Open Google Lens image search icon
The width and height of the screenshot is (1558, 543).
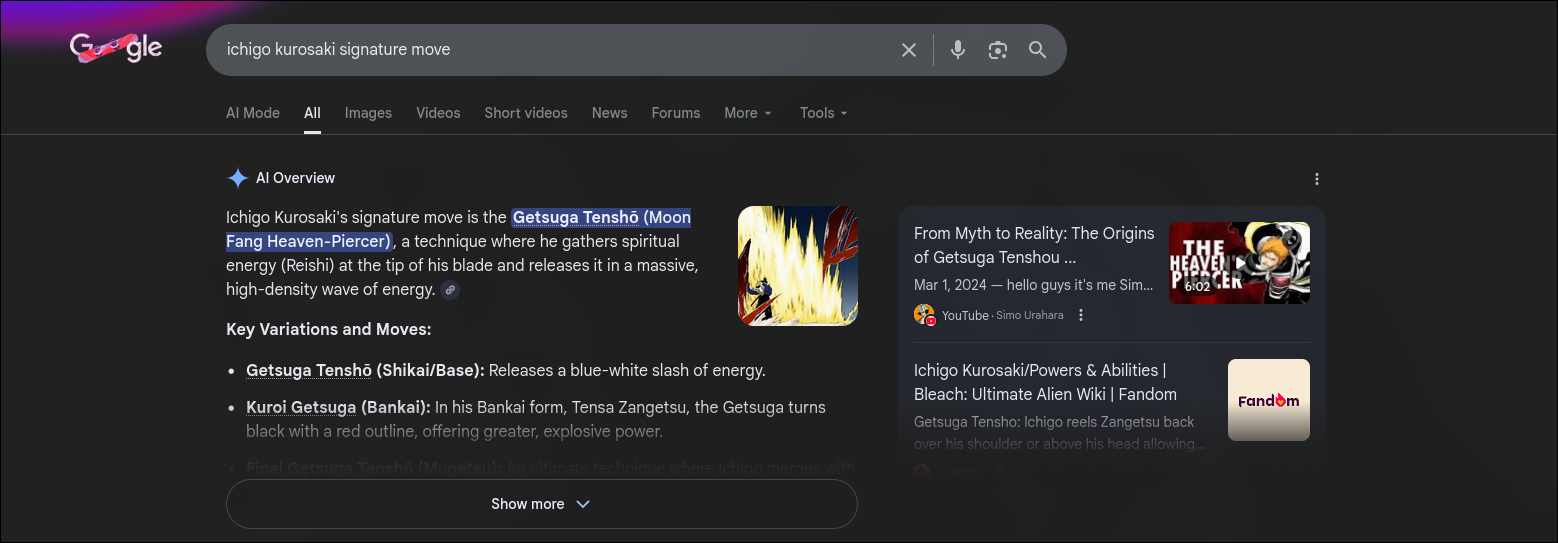[x=997, y=50]
